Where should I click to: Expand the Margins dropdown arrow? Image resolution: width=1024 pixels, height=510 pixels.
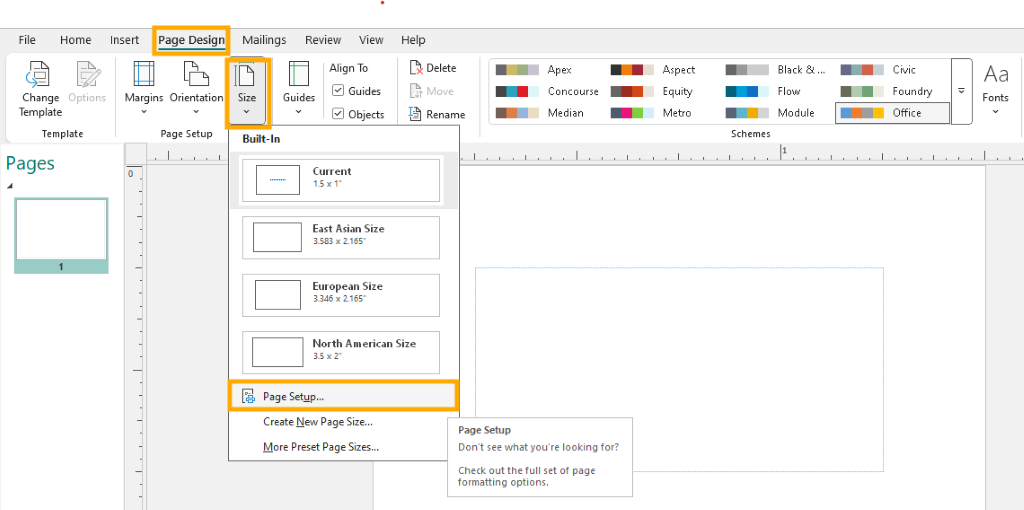click(x=144, y=112)
